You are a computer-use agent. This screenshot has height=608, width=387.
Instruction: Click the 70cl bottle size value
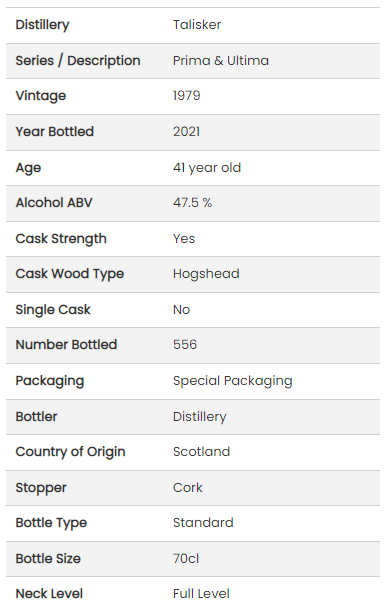[186, 559]
